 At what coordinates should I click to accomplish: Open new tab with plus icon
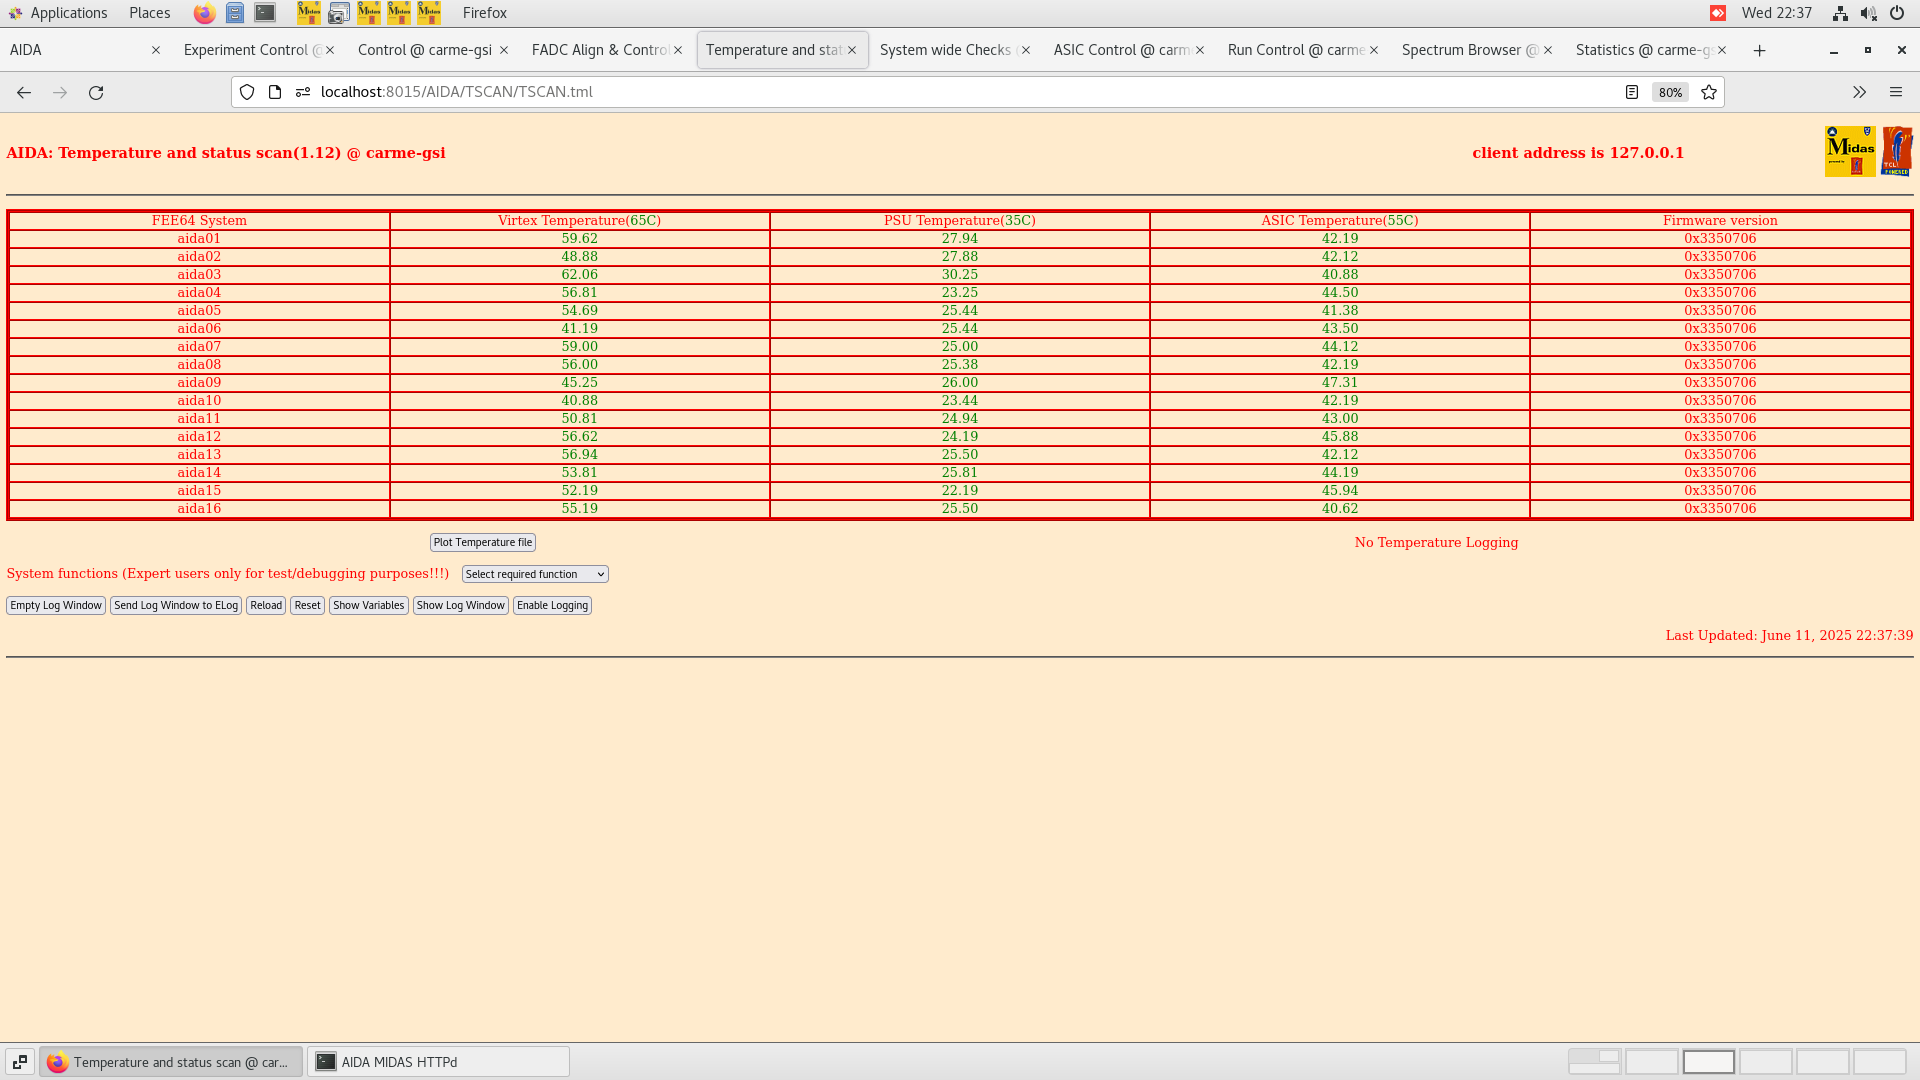tap(1759, 50)
